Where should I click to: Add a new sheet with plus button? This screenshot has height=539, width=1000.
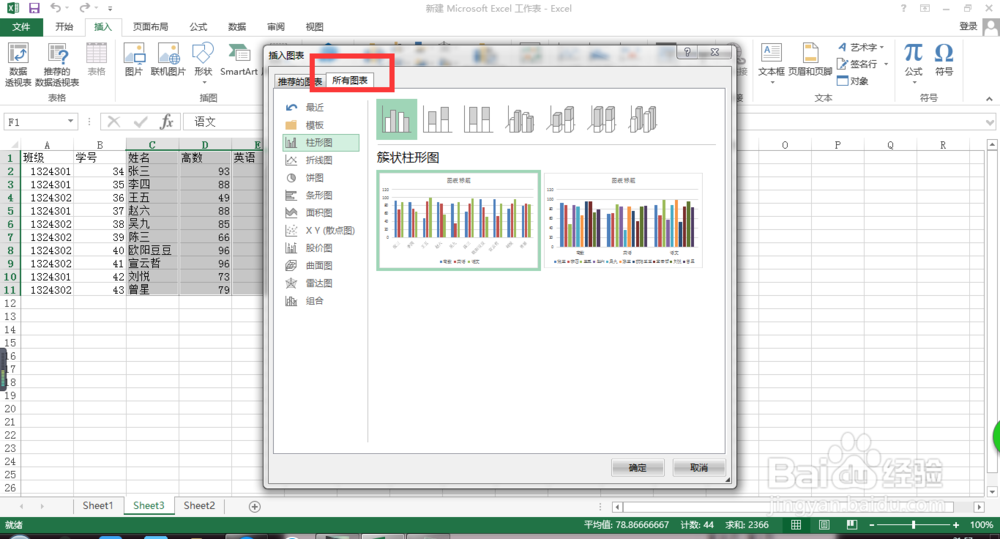254,506
